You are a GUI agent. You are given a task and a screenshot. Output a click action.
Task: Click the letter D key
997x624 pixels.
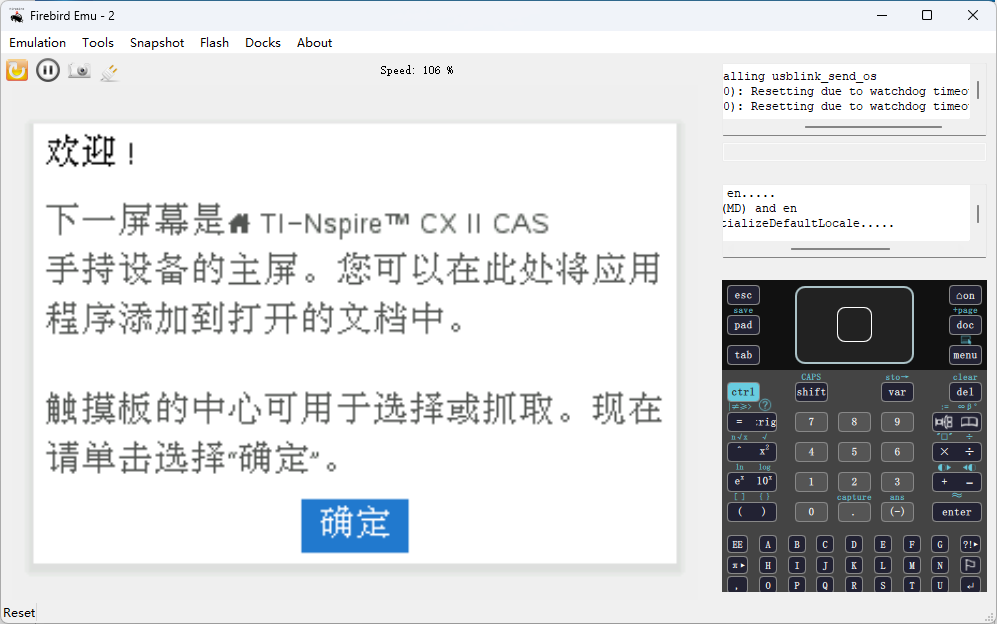(x=854, y=544)
